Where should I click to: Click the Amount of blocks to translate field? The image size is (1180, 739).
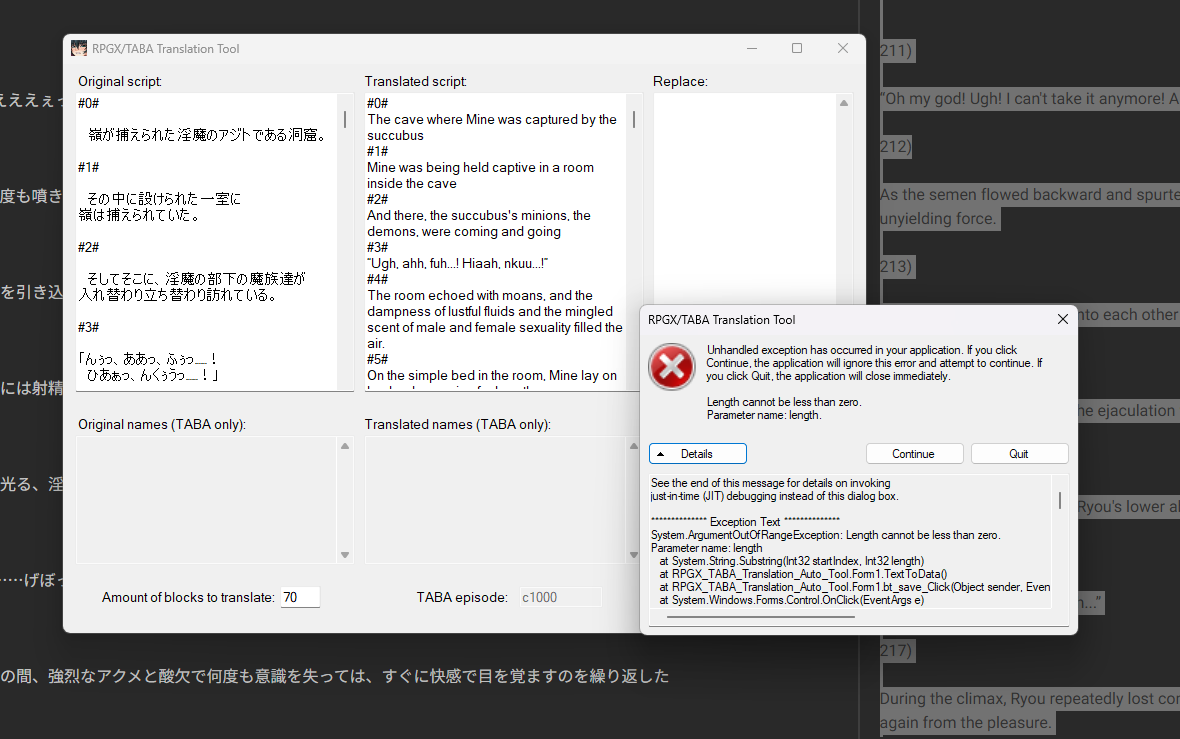click(300, 597)
